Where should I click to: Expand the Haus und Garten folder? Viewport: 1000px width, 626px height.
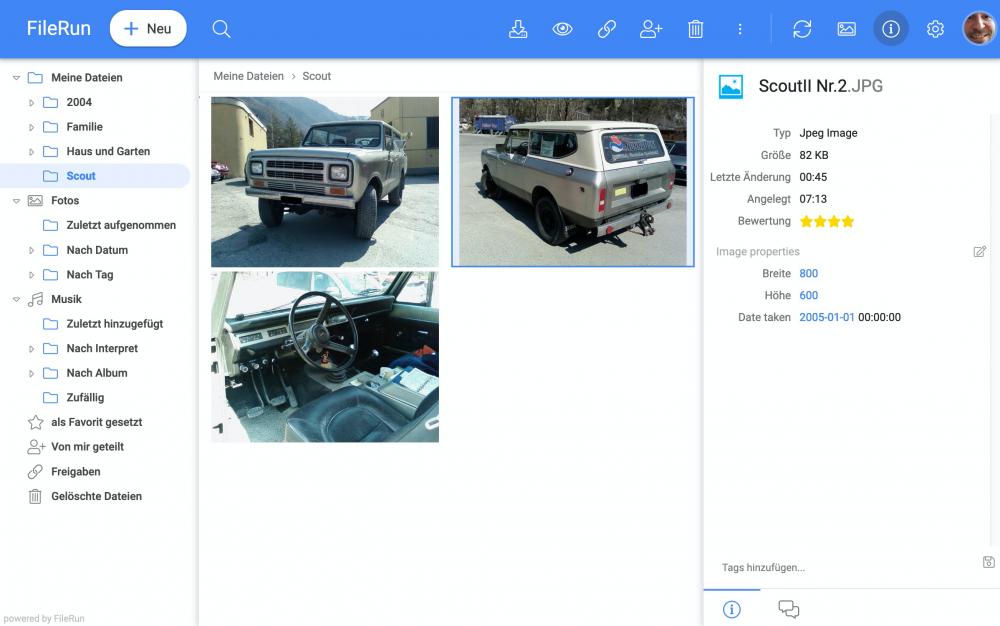pos(31,152)
